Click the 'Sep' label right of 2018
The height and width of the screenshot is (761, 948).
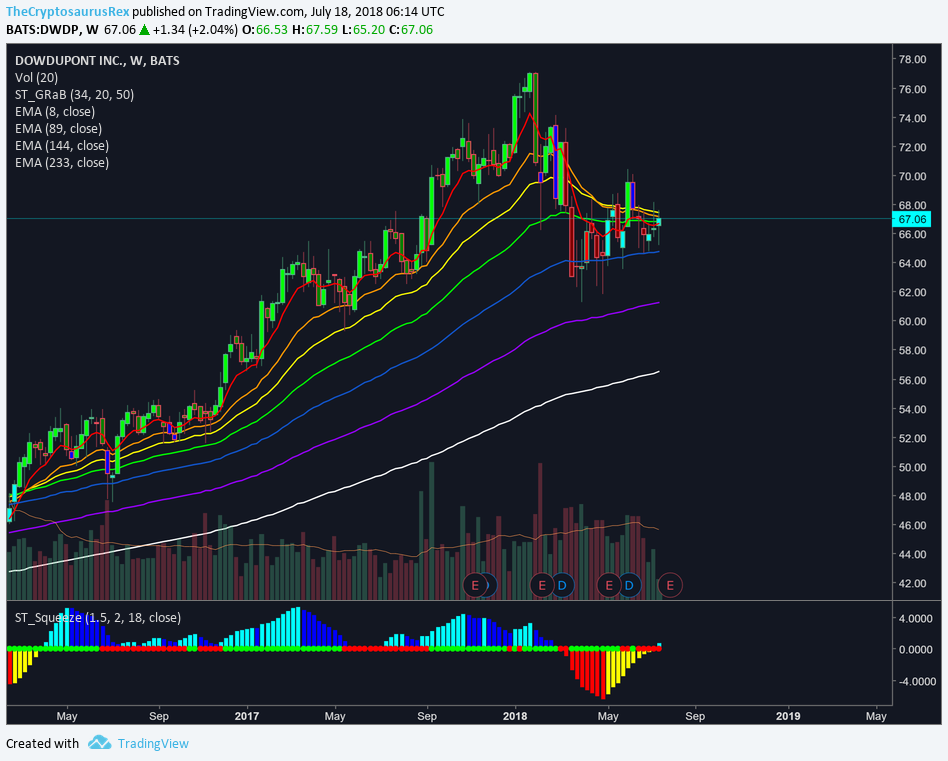pos(695,716)
